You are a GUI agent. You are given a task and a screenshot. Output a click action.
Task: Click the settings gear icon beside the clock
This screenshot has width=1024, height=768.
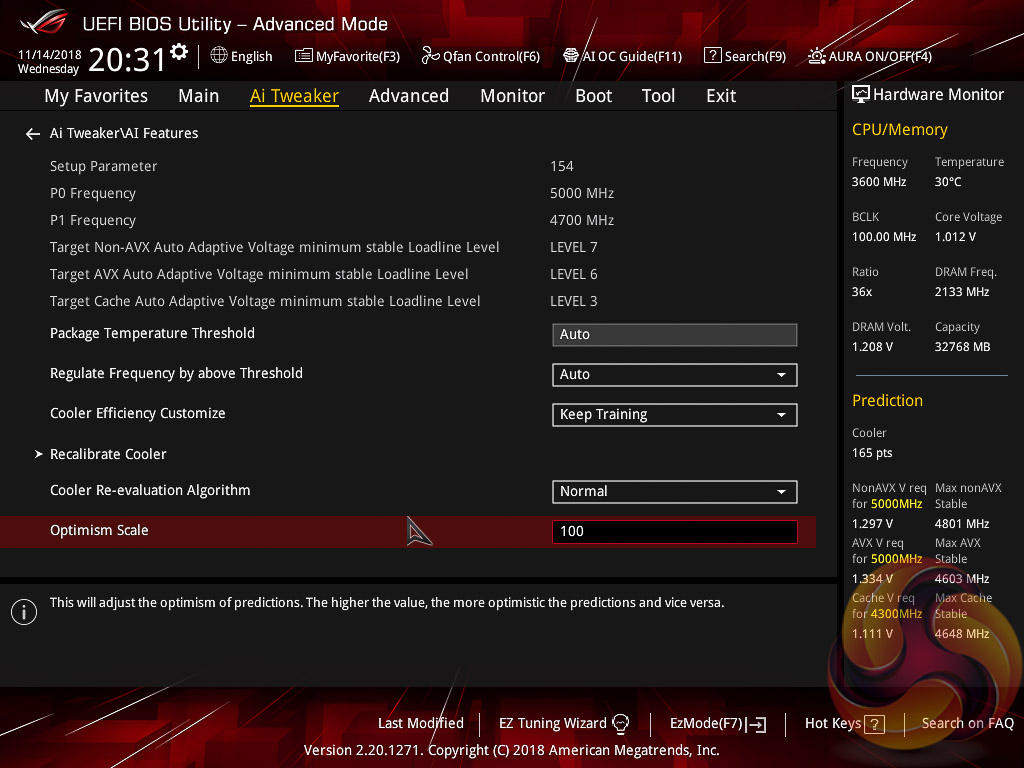[x=179, y=51]
